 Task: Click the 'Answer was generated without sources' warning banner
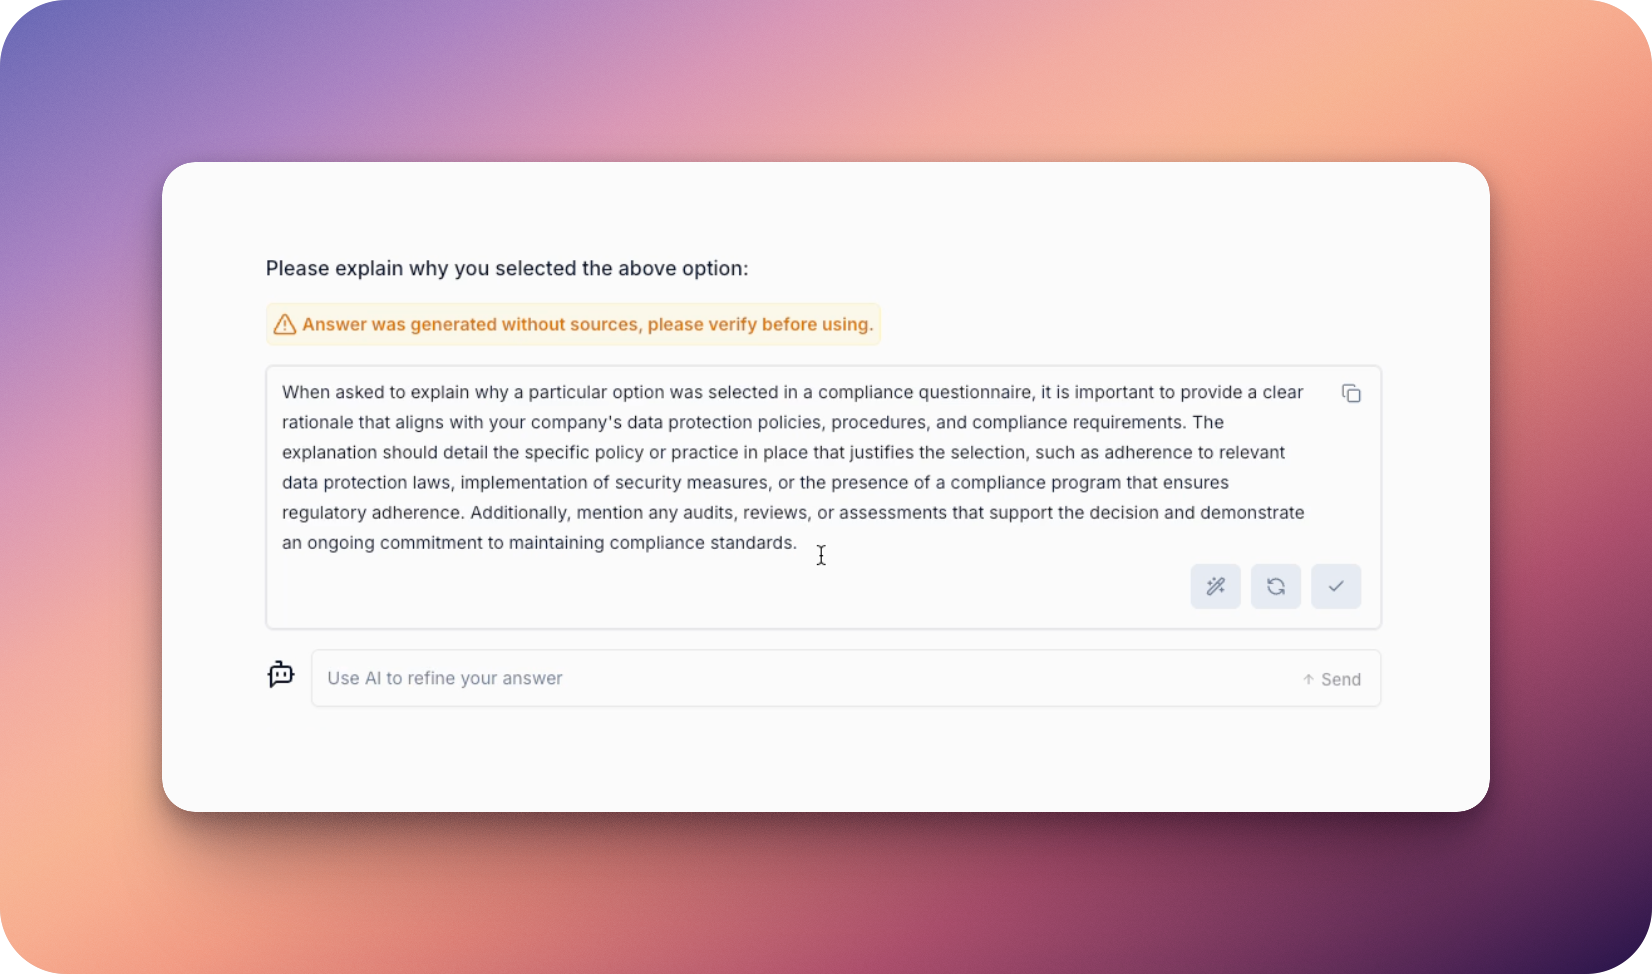[573, 324]
